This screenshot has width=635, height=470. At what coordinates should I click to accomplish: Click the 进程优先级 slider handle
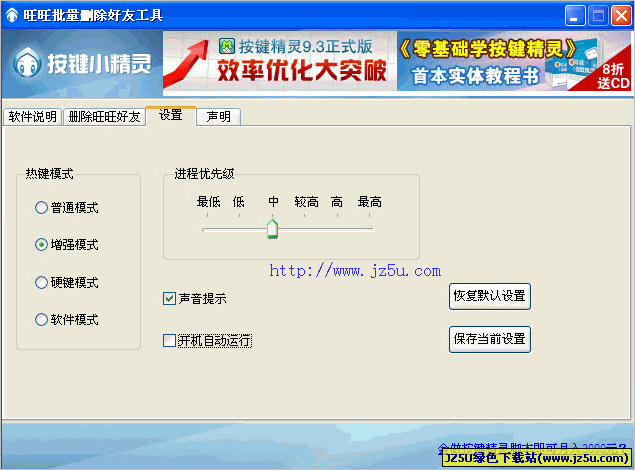(272, 230)
